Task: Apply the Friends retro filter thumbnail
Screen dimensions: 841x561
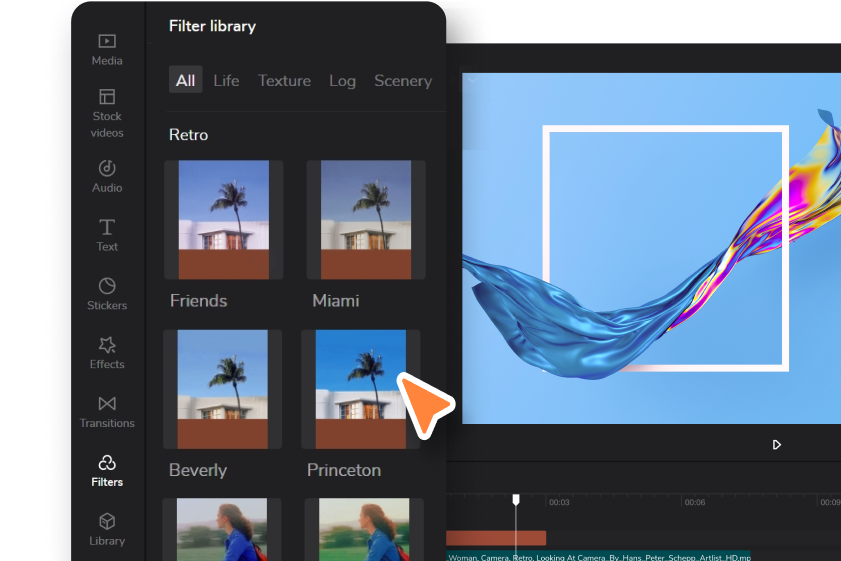Action: tap(224, 219)
